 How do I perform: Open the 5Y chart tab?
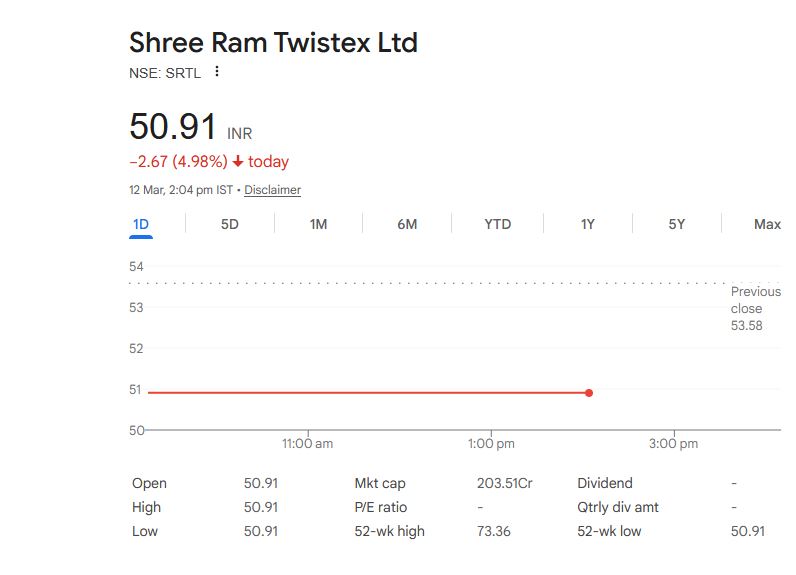[677, 224]
